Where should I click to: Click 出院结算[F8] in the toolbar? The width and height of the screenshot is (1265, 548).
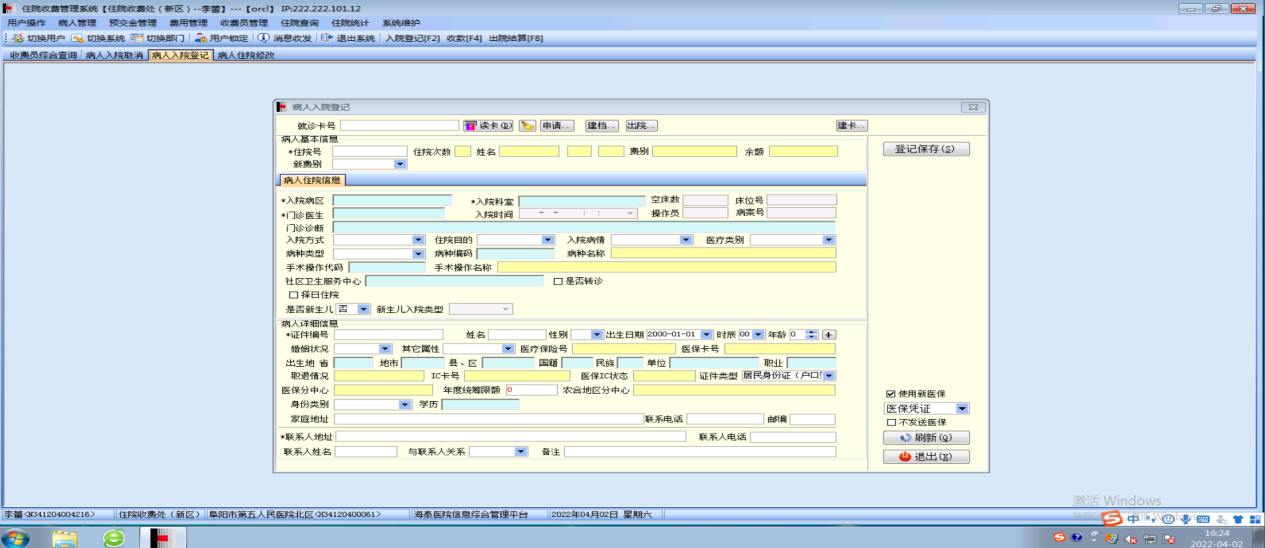[516, 38]
